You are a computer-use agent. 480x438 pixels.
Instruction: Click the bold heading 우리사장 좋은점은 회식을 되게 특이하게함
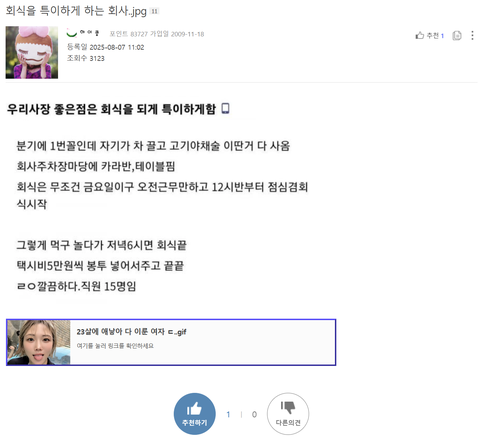(111, 109)
